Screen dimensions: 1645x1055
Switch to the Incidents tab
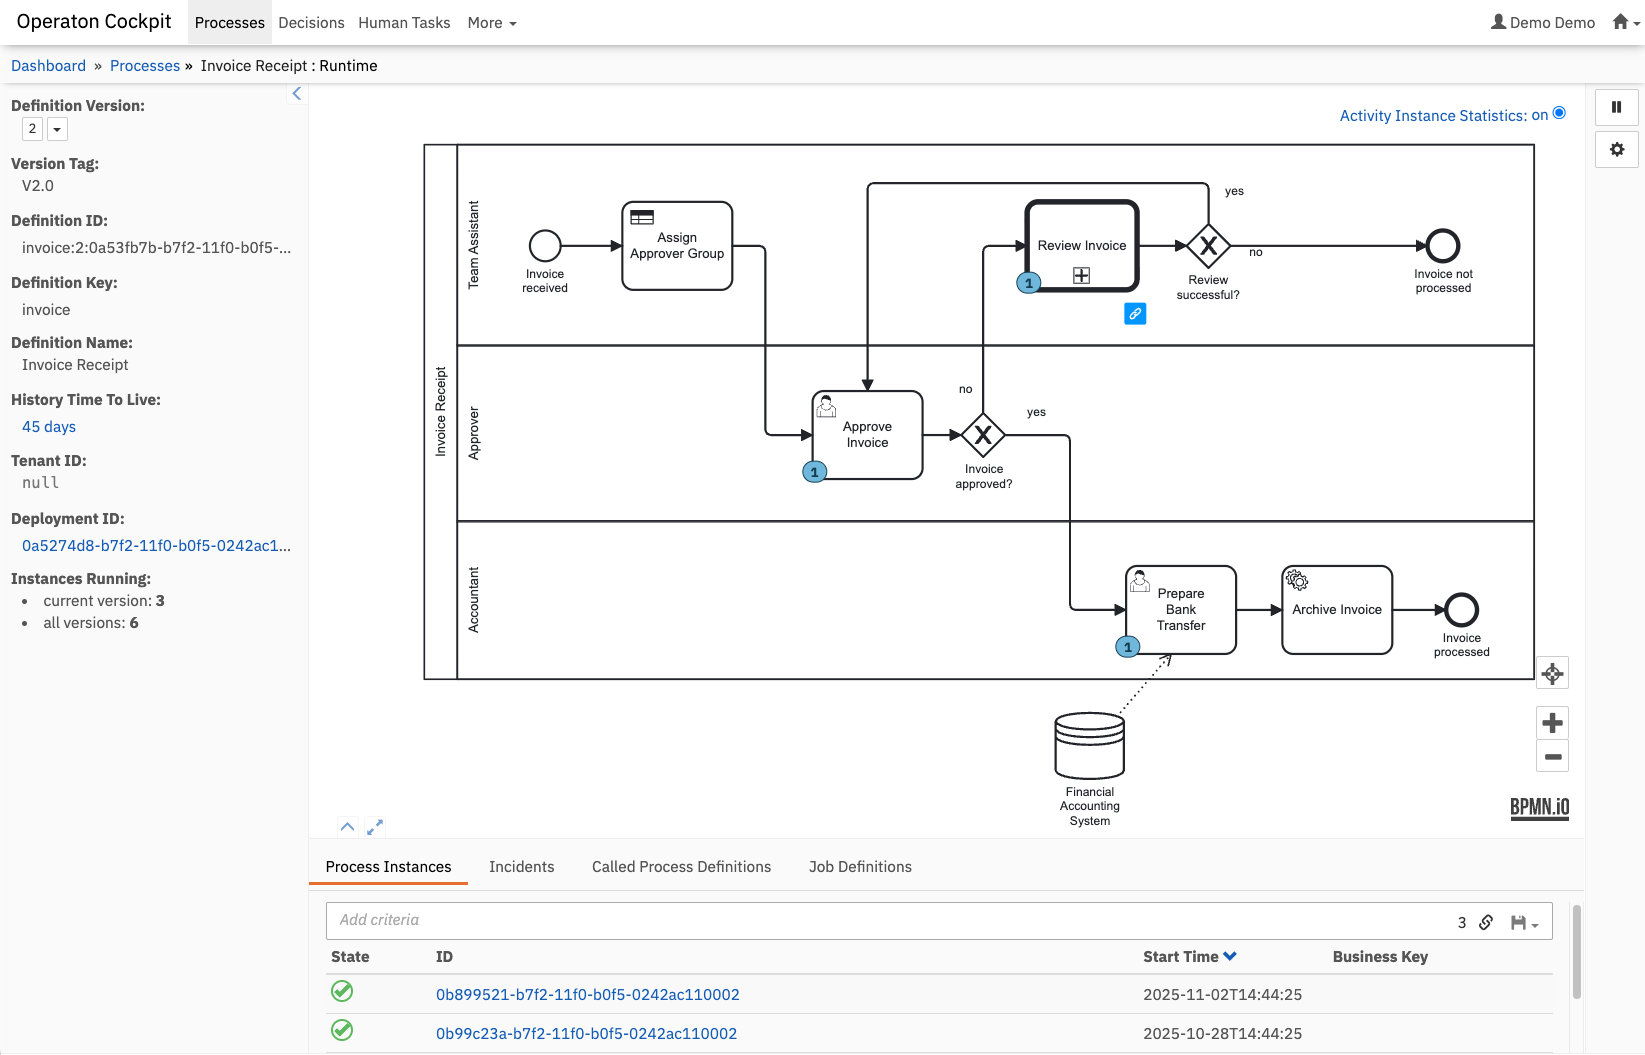click(521, 867)
